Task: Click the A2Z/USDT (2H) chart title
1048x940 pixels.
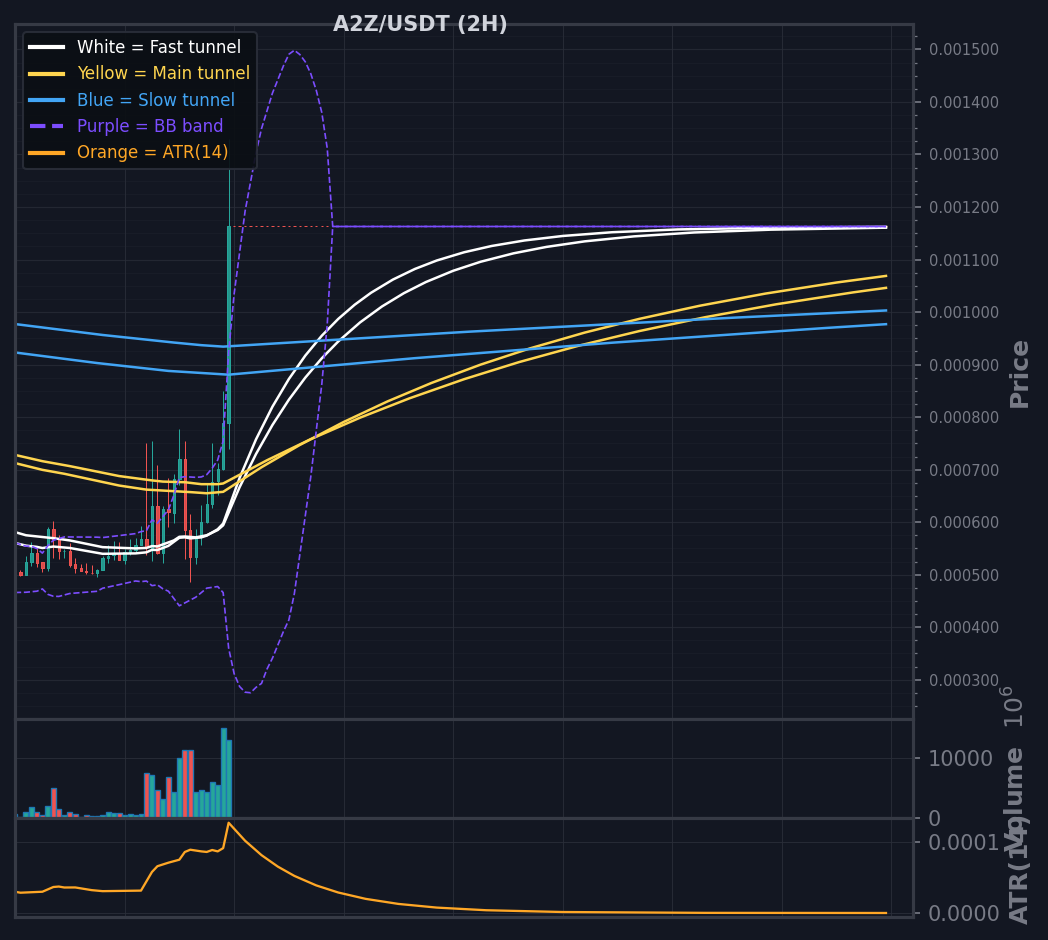Action: coord(420,24)
